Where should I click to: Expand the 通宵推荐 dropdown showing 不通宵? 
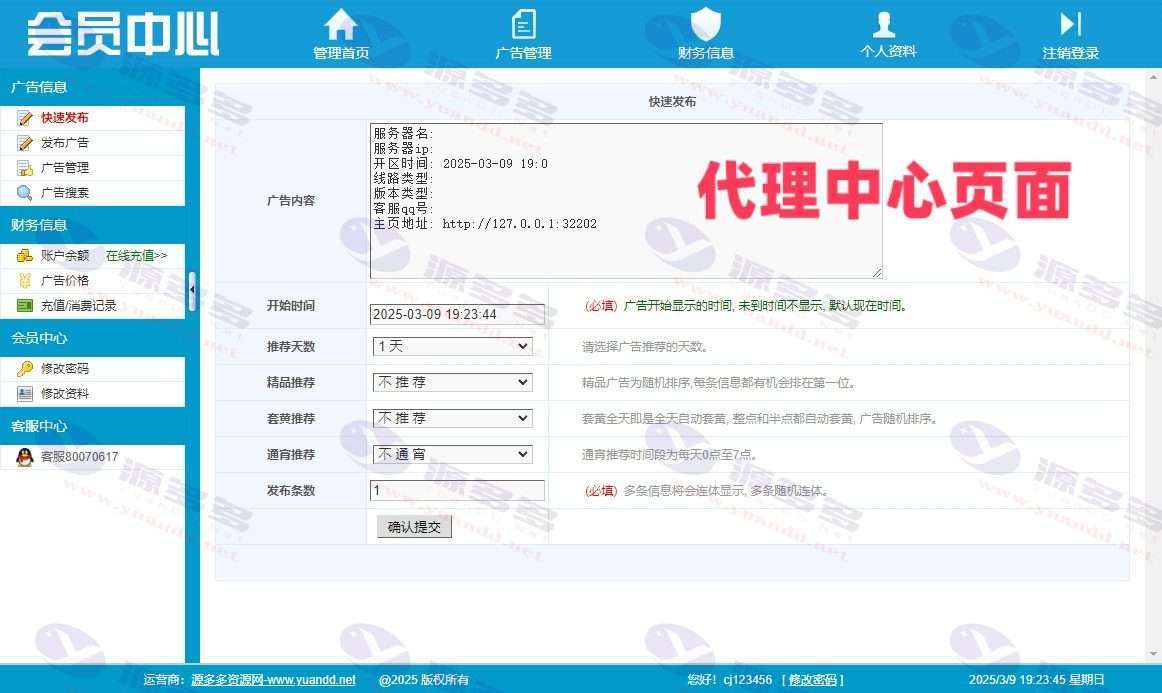coord(452,454)
